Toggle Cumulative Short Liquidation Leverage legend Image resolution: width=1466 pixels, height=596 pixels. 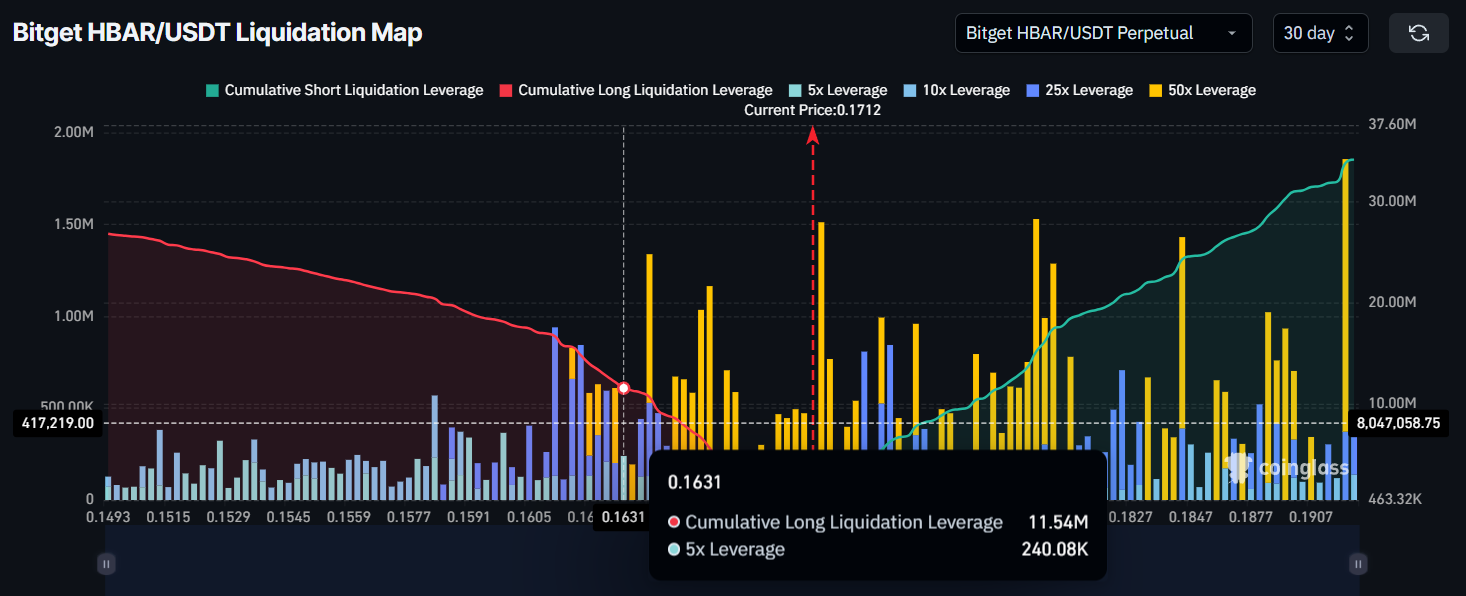tap(344, 90)
